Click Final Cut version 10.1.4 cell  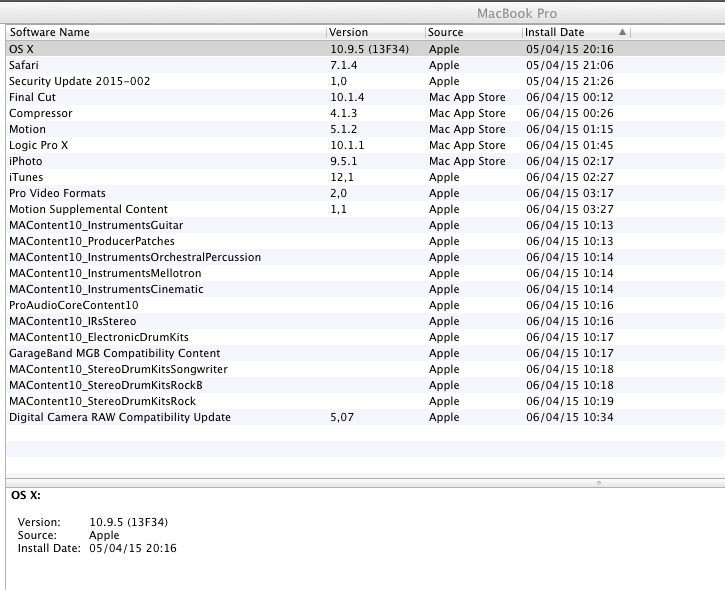click(x=347, y=97)
